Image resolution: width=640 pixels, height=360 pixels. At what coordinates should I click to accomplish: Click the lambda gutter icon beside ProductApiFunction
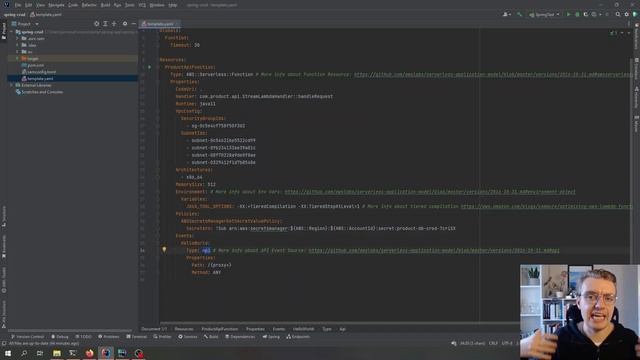[149, 67]
